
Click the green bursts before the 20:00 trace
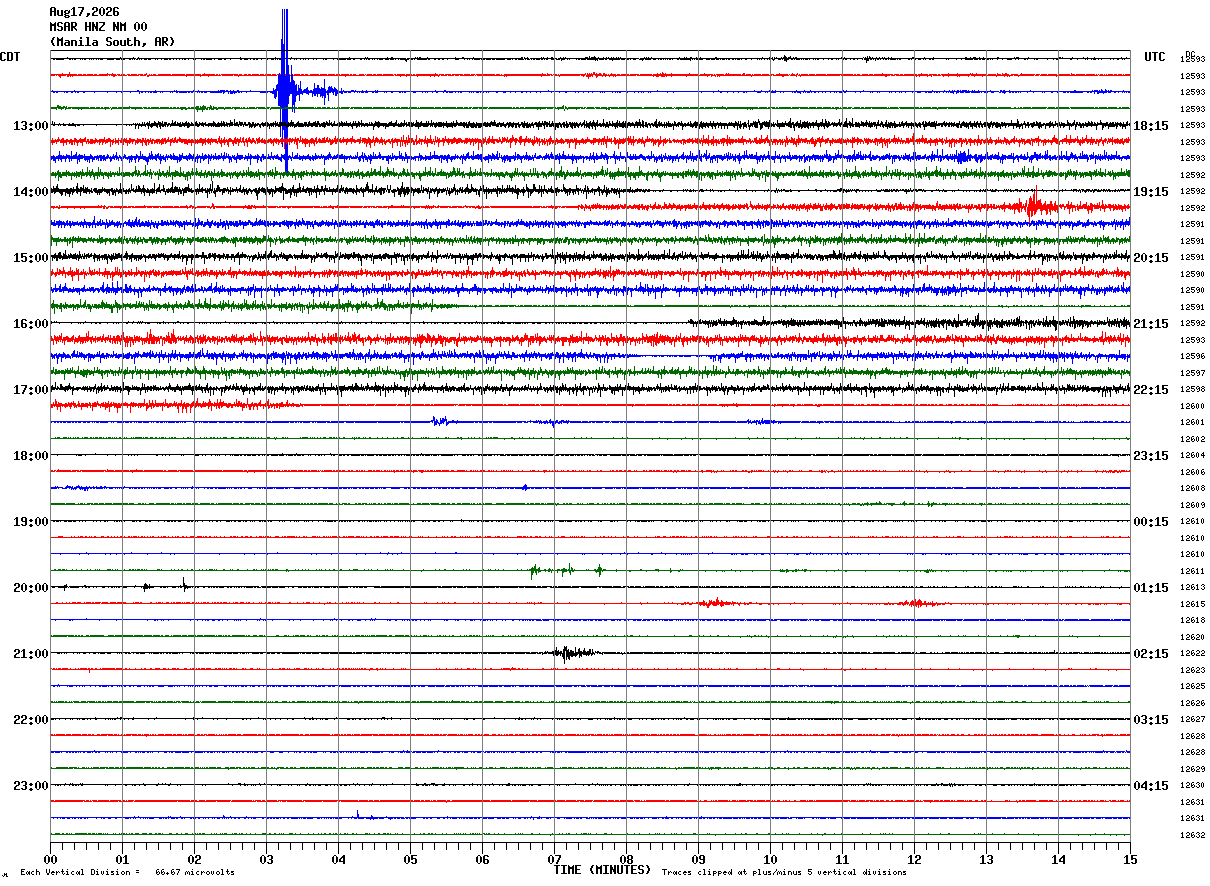[x=567, y=570]
